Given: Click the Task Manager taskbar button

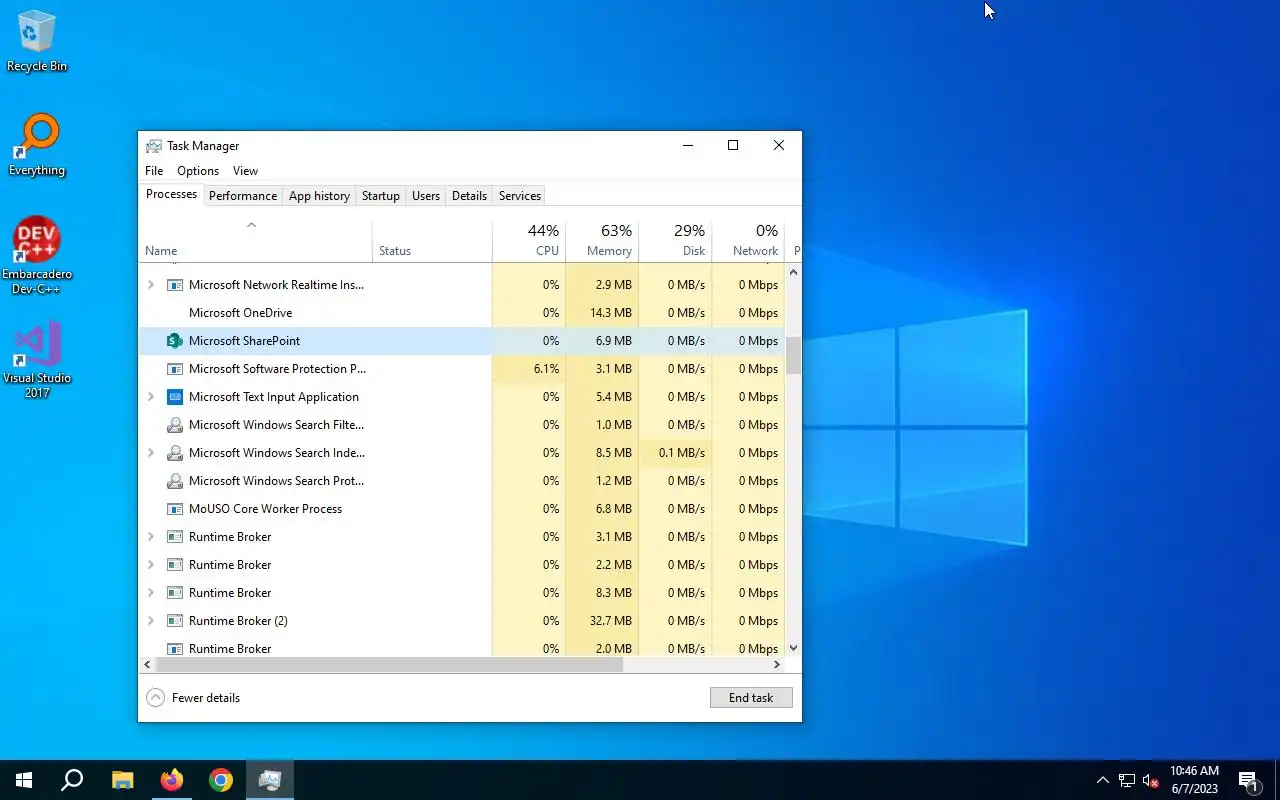Looking at the screenshot, I should pos(270,780).
